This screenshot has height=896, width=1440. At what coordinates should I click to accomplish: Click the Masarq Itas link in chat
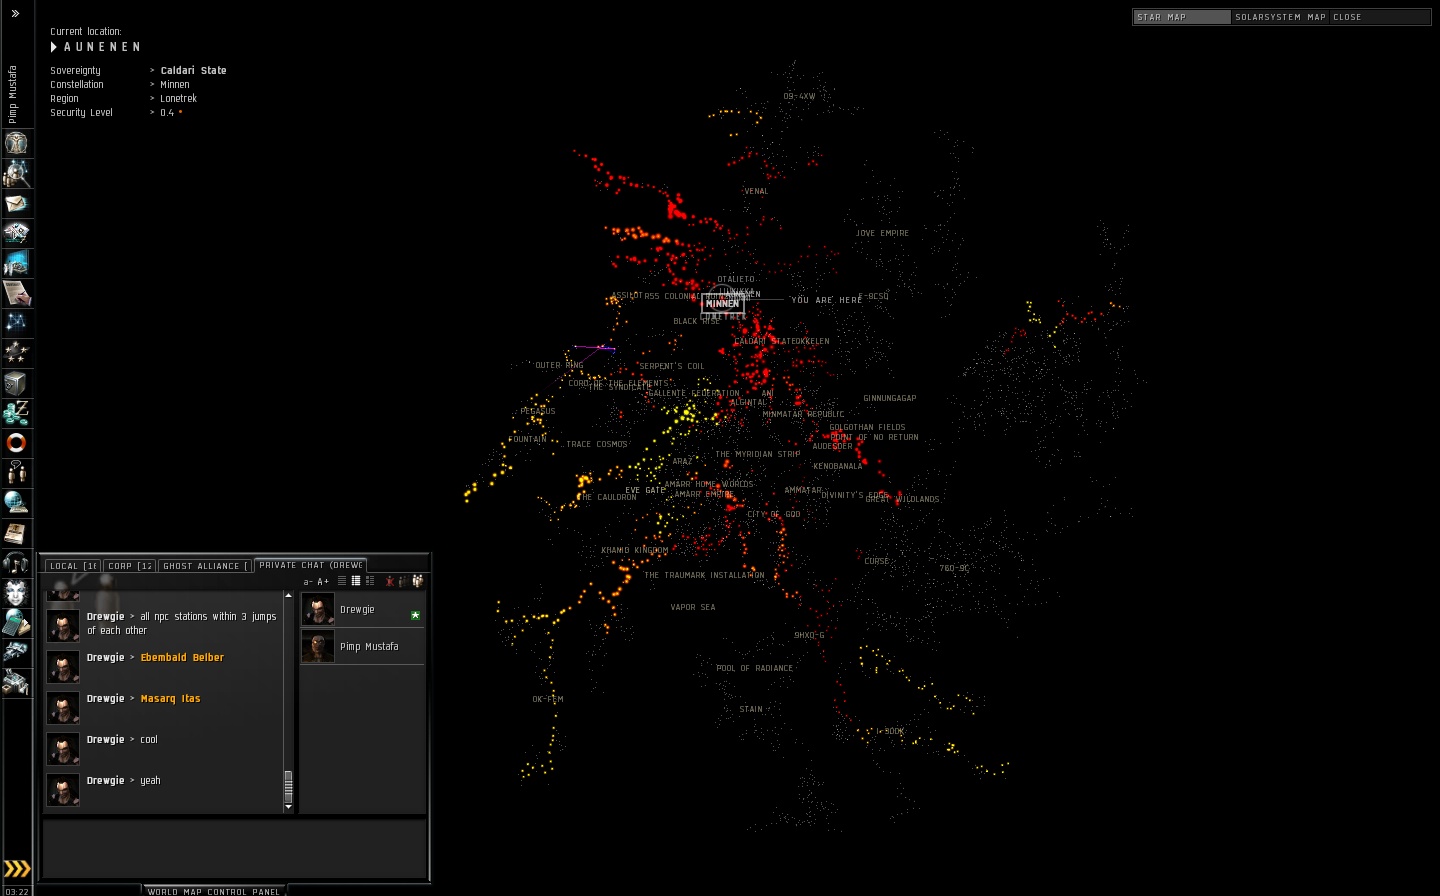pos(170,699)
